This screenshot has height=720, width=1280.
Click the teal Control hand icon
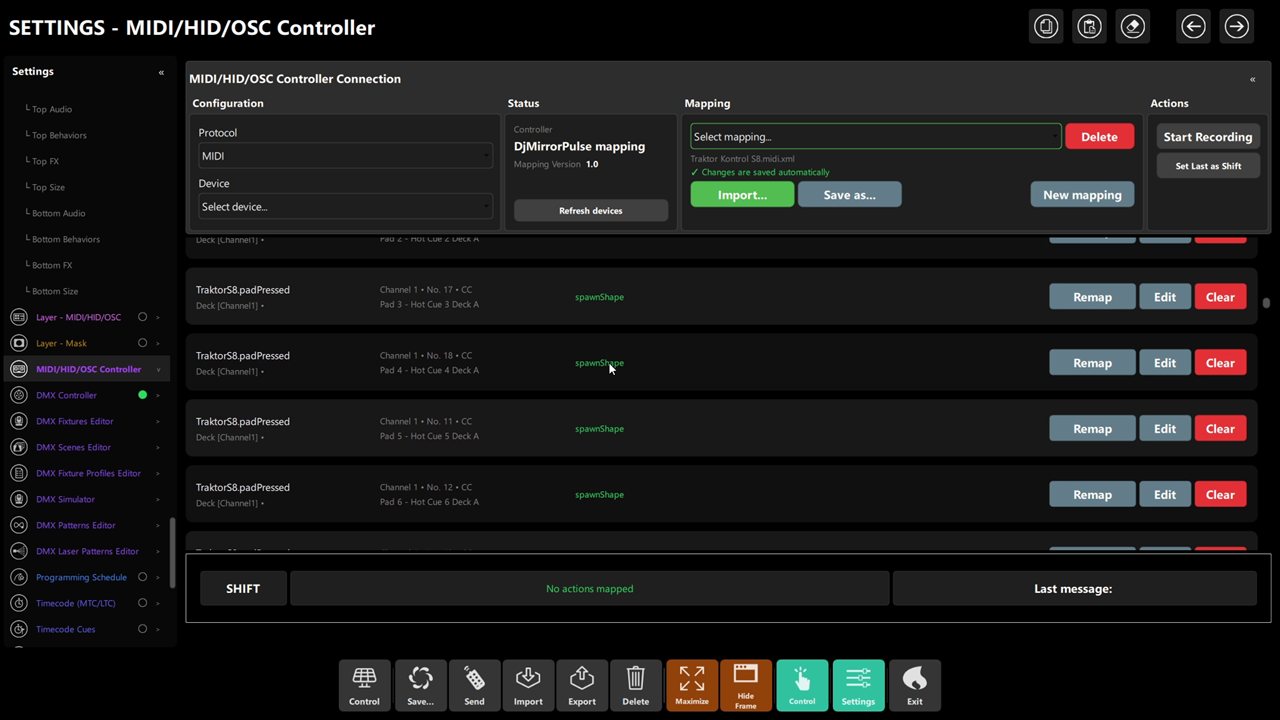802,686
